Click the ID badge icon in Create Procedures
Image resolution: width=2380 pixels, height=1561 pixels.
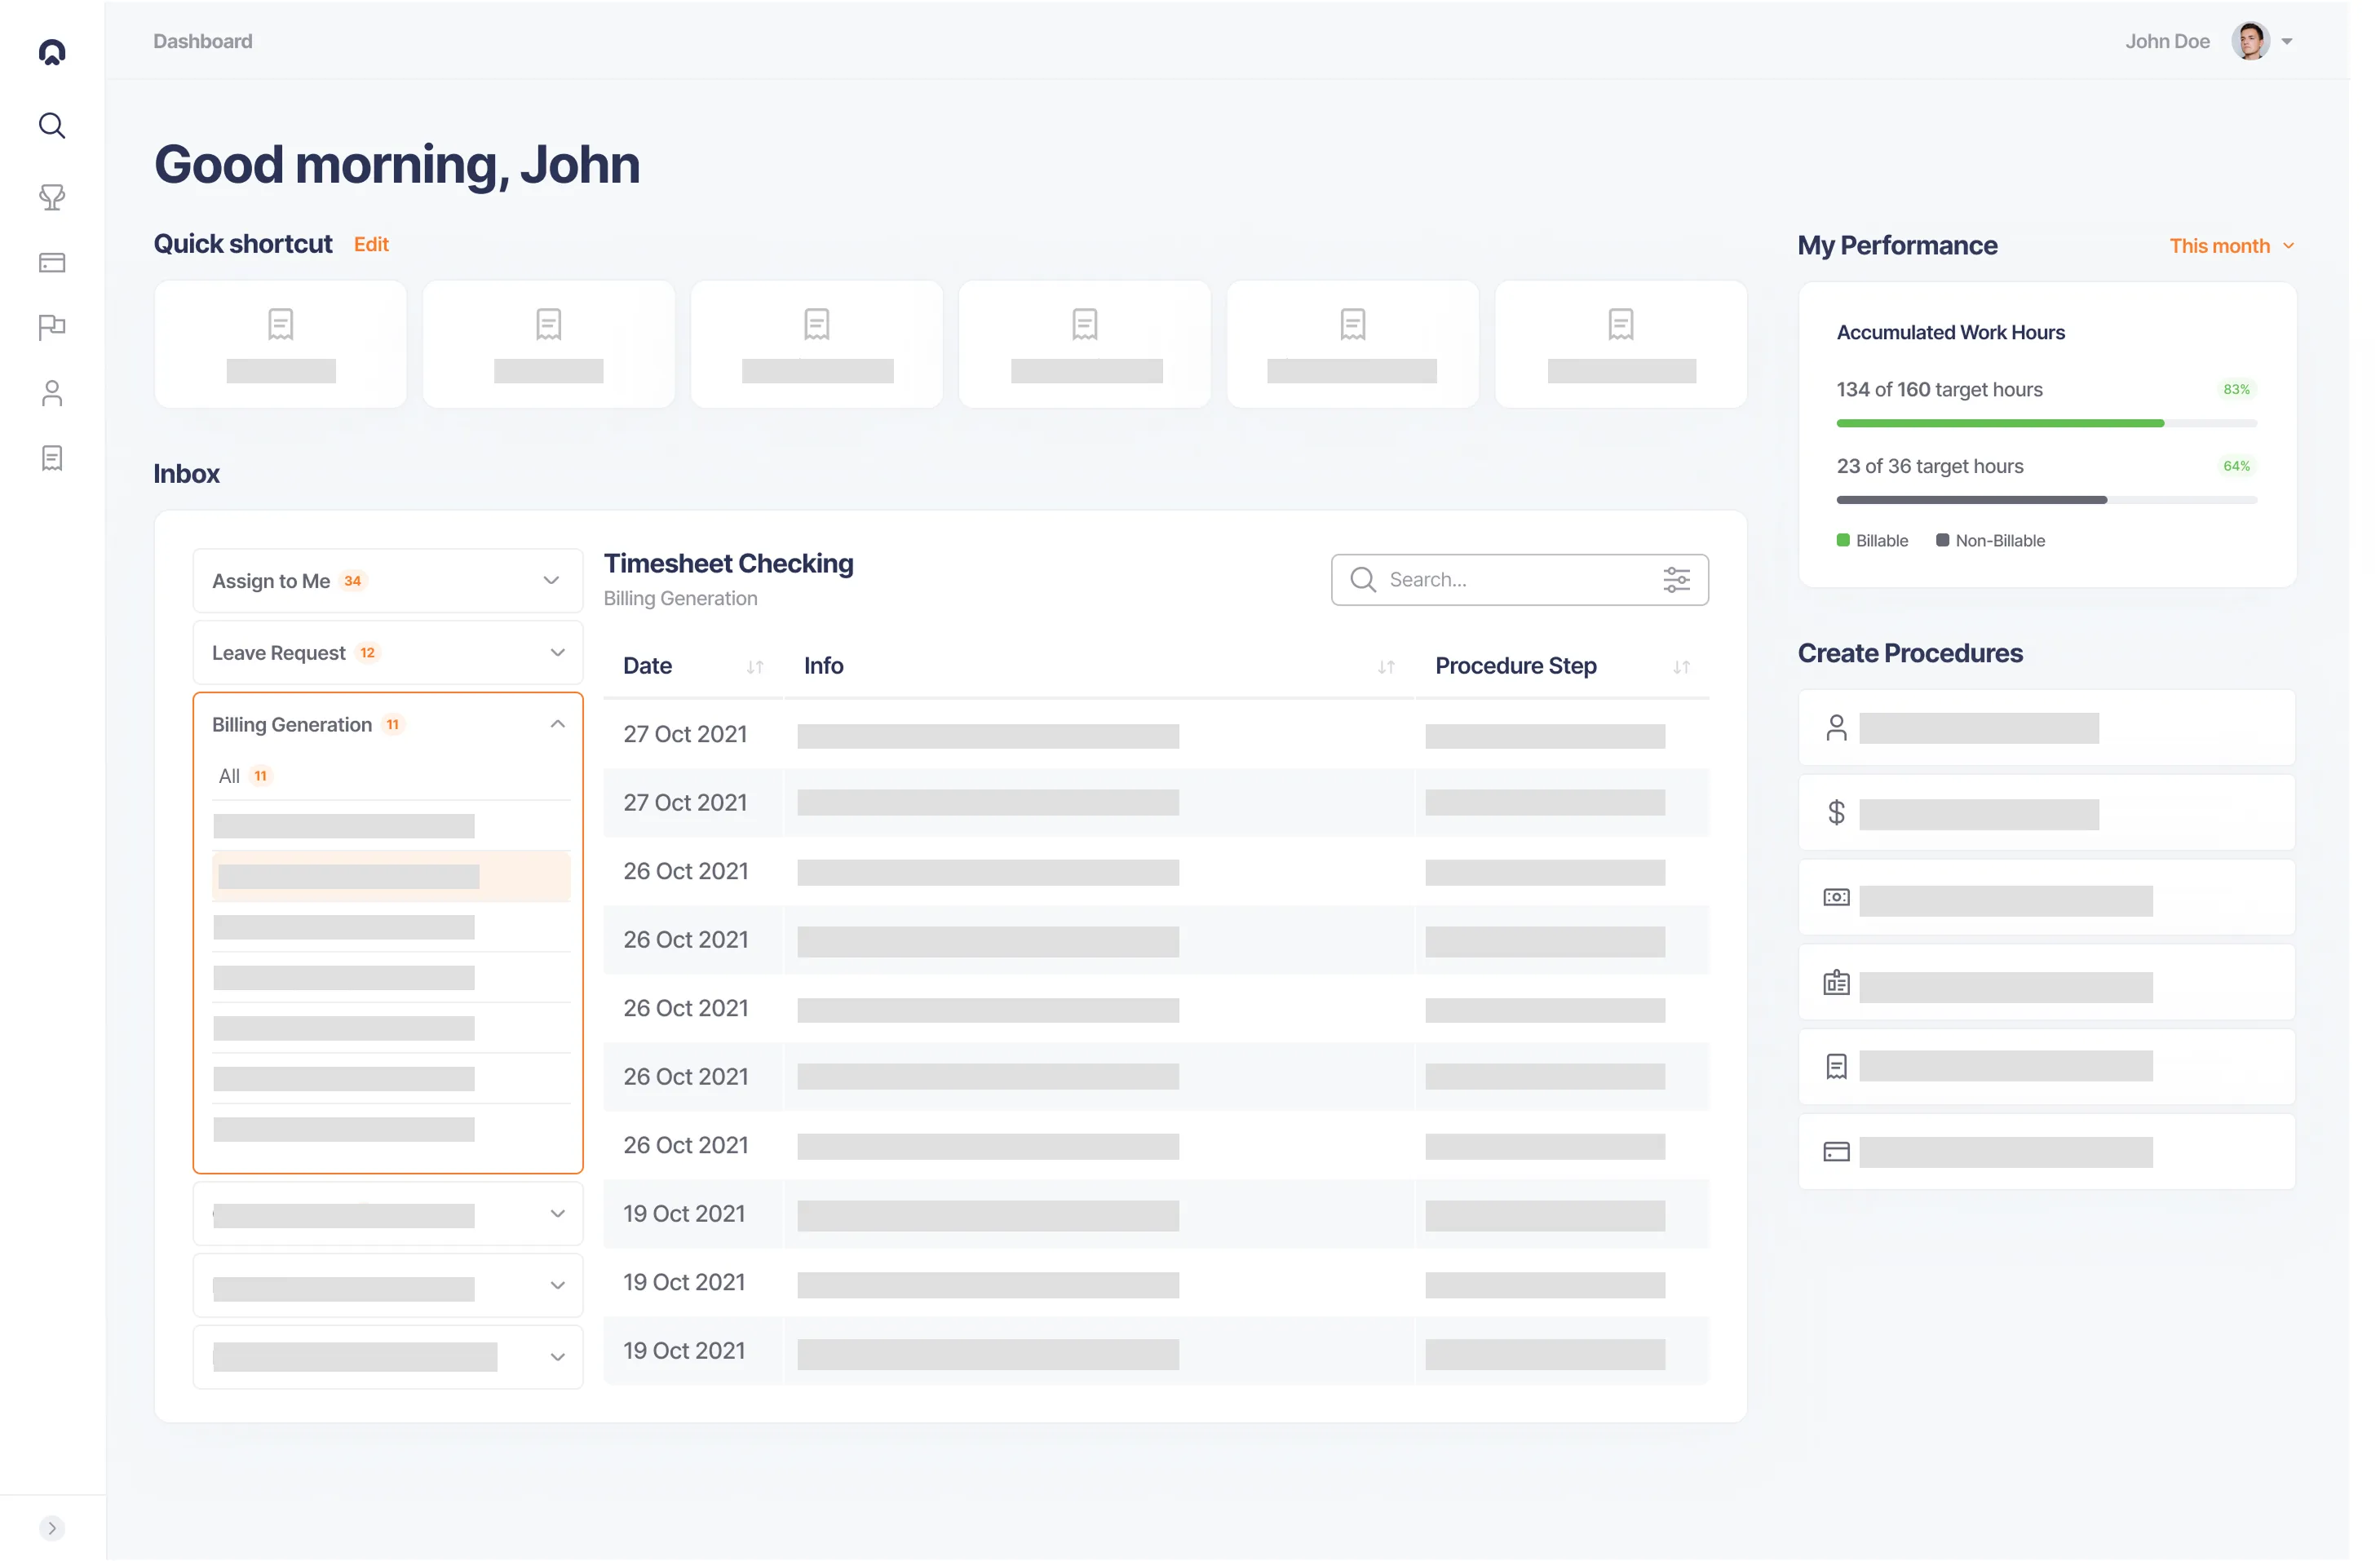click(1836, 982)
